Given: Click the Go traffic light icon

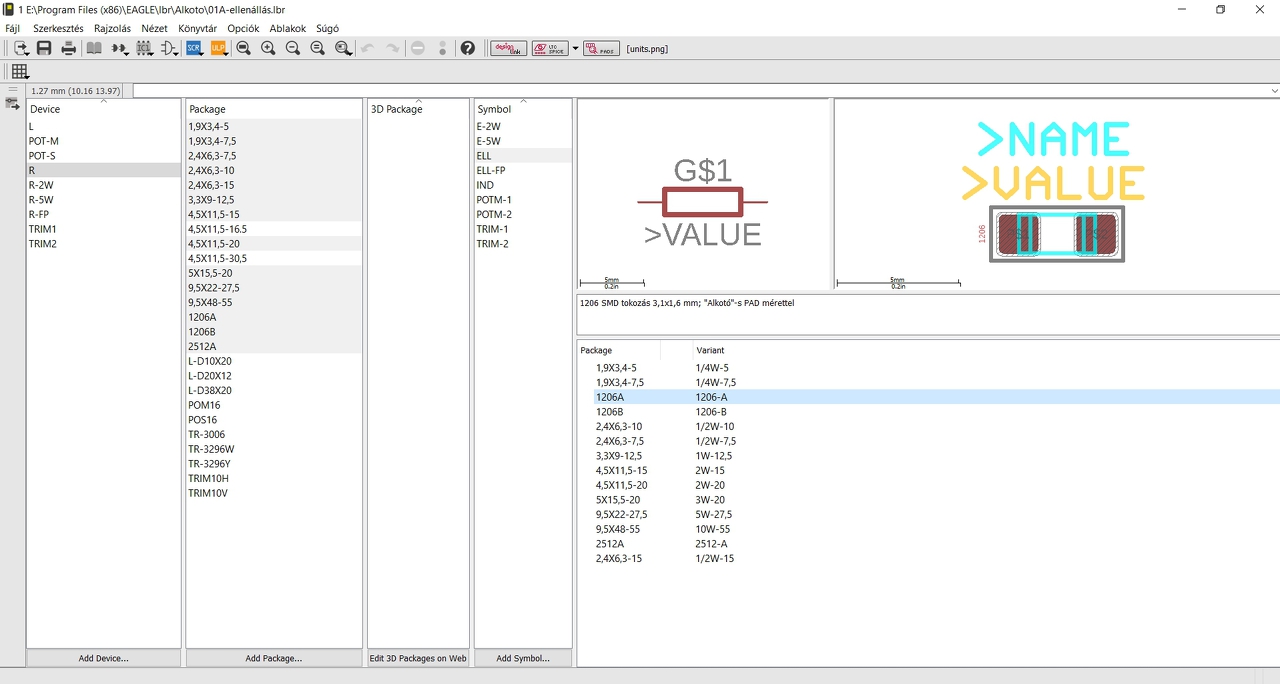Looking at the screenshot, I should tap(443, 48).
